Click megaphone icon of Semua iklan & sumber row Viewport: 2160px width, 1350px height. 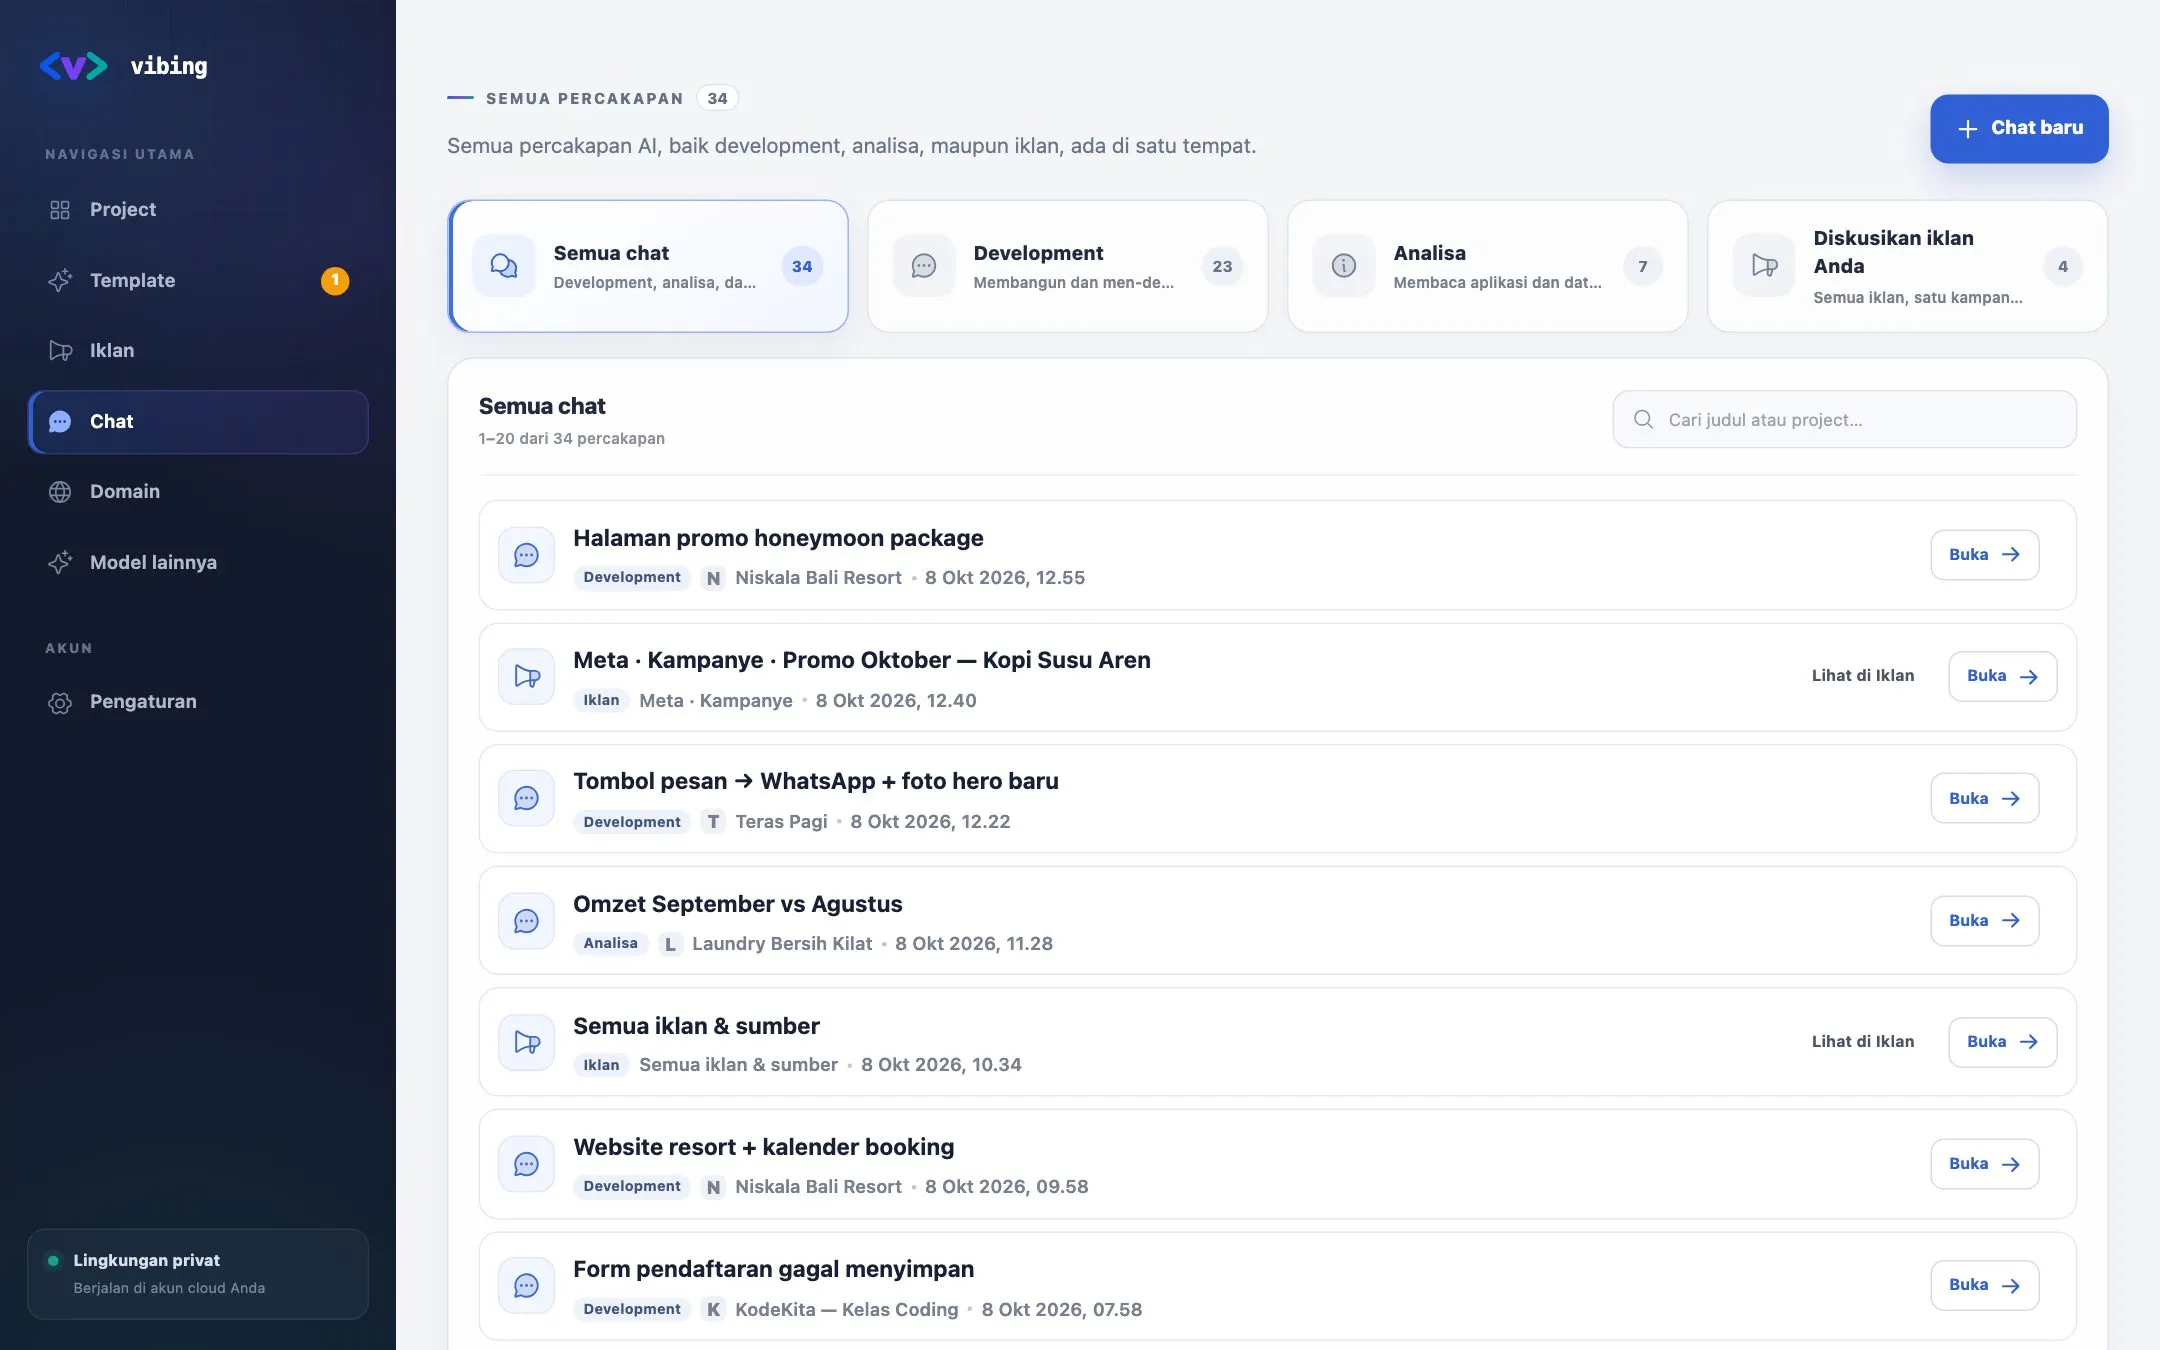pos(527,1043)
